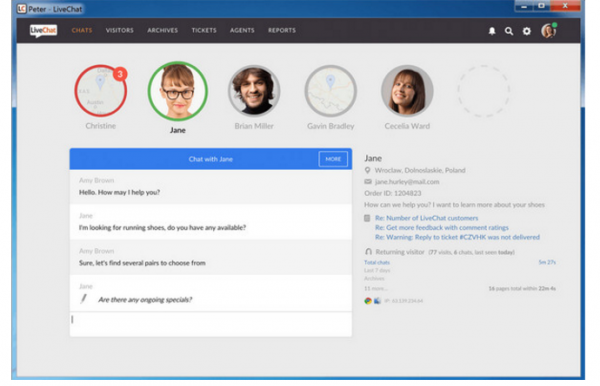
Task: Open 'Re: Get more feedback with comment ratings' link
Action: (442, 228)
